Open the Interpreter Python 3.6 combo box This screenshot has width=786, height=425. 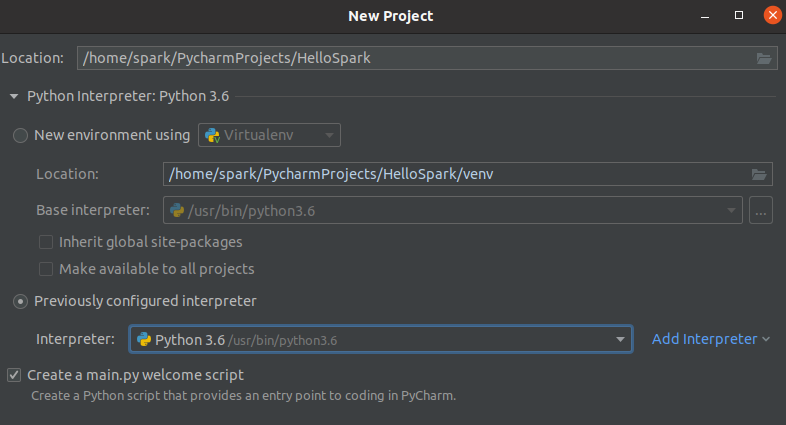[381, 340]
